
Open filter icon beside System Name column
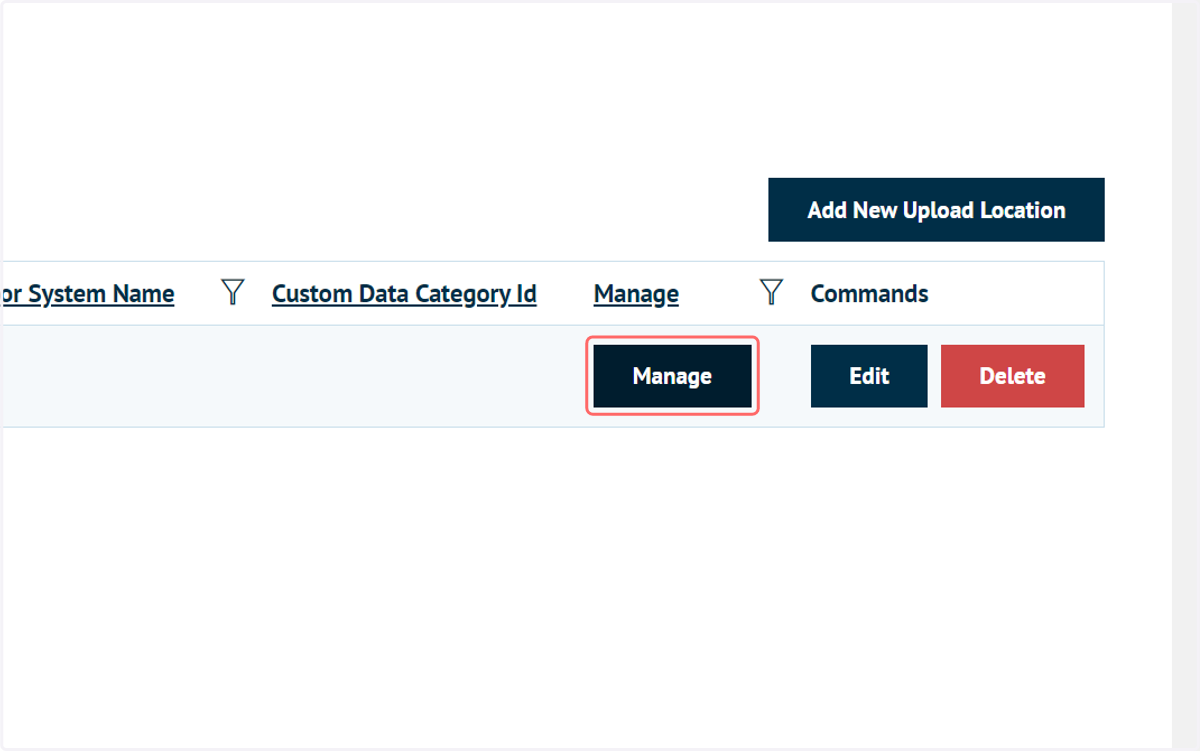232,292
